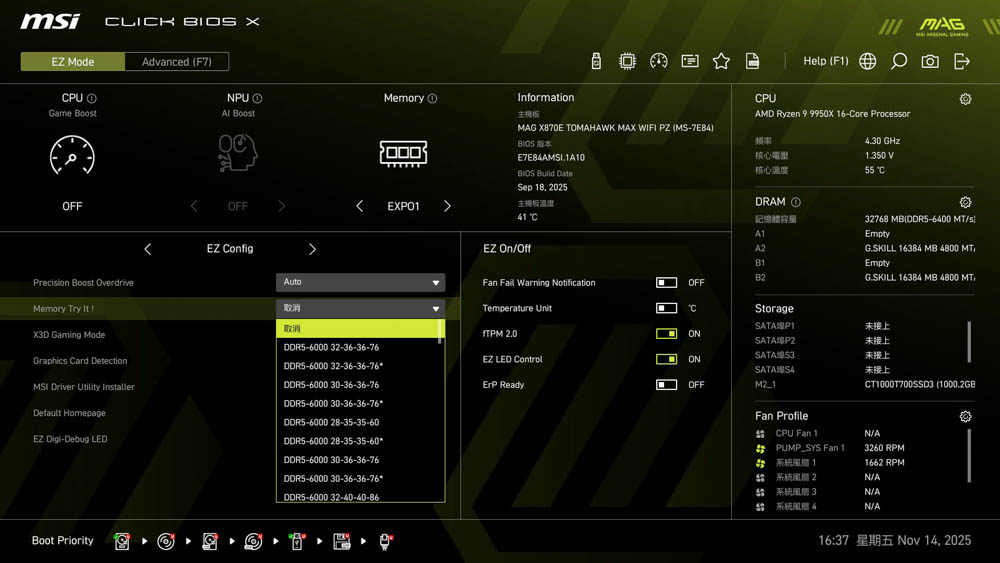Viewport: 1000px width, 563px height.
Task: Open the Precision Boost Overdrive dropdown
Action: coord(360,283)
